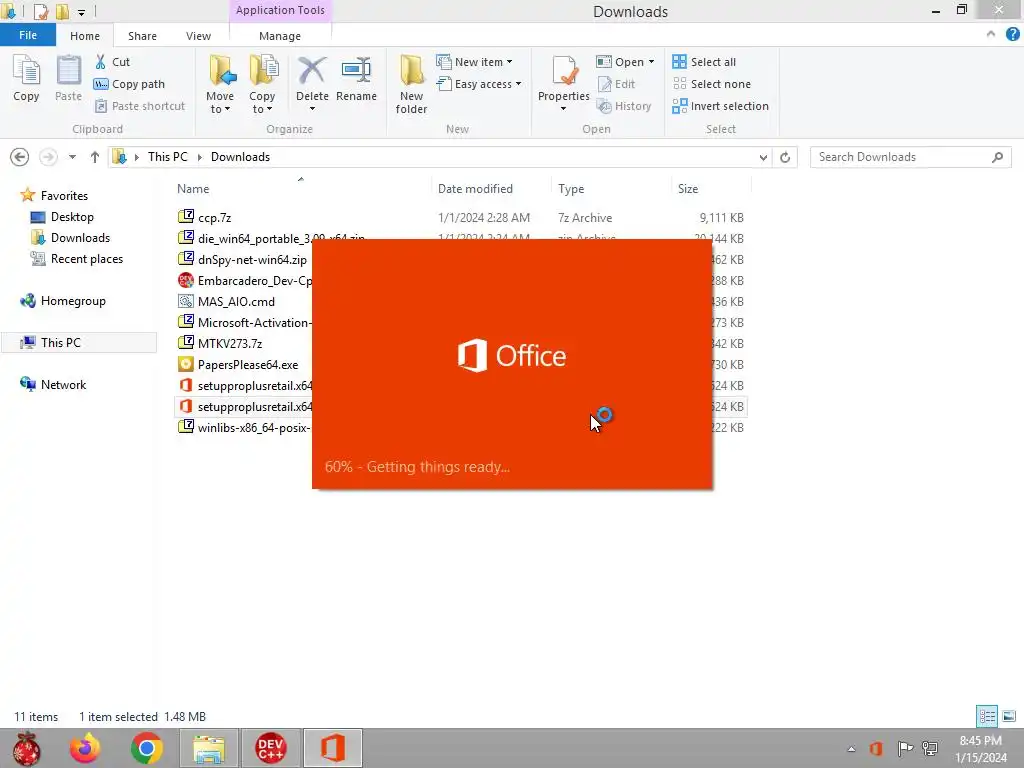Click Paste shortcut in the ribbon
The image size is (1024, 768).
(x=140, y=106)
